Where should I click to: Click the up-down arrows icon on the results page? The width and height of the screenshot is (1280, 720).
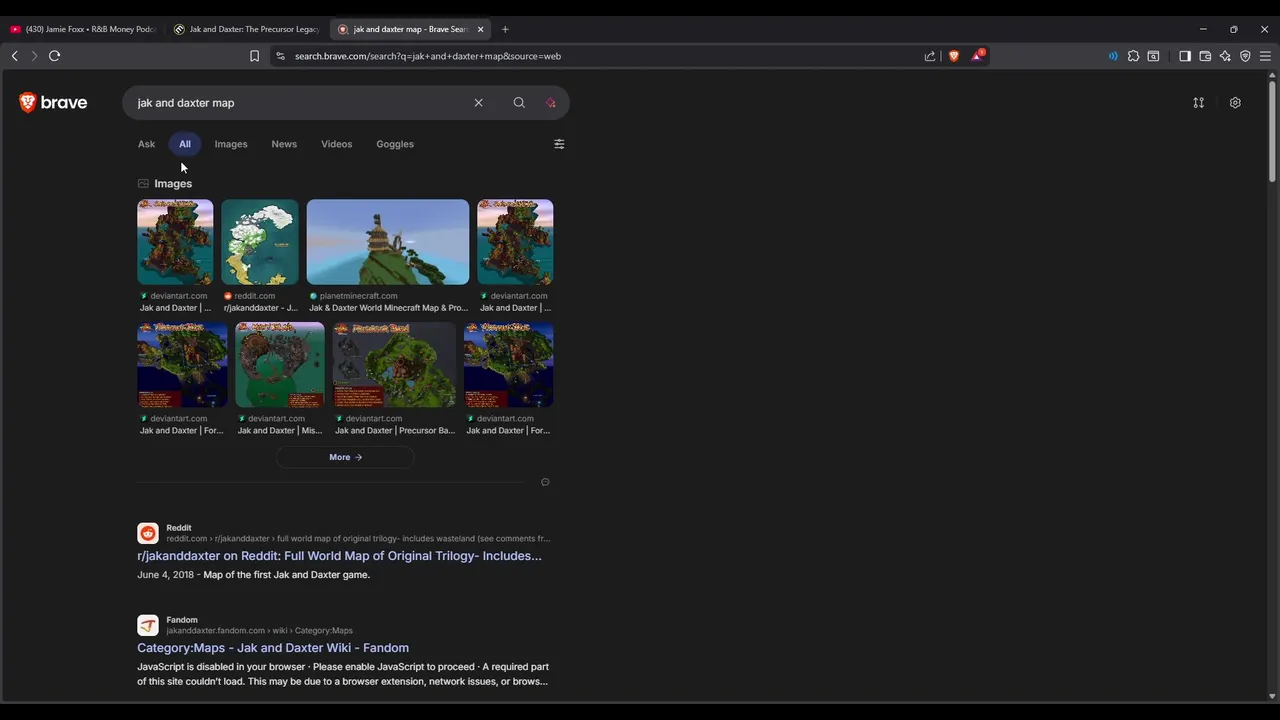tap(1198, 103)
